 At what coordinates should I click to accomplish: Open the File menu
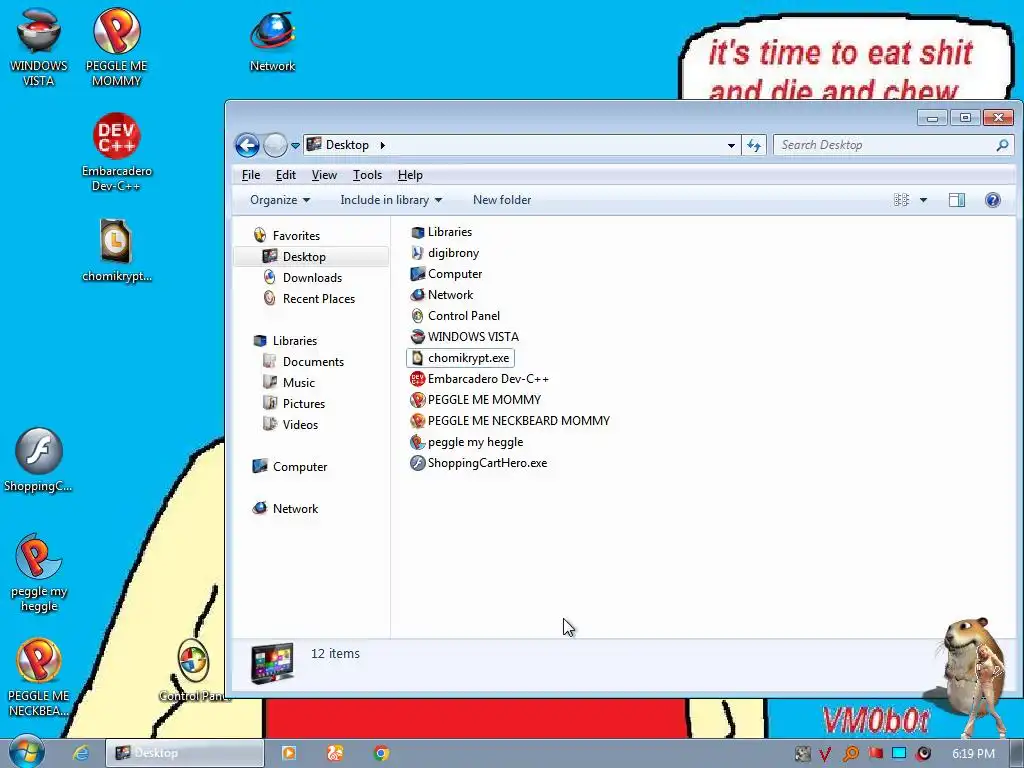tap(251, 175)
